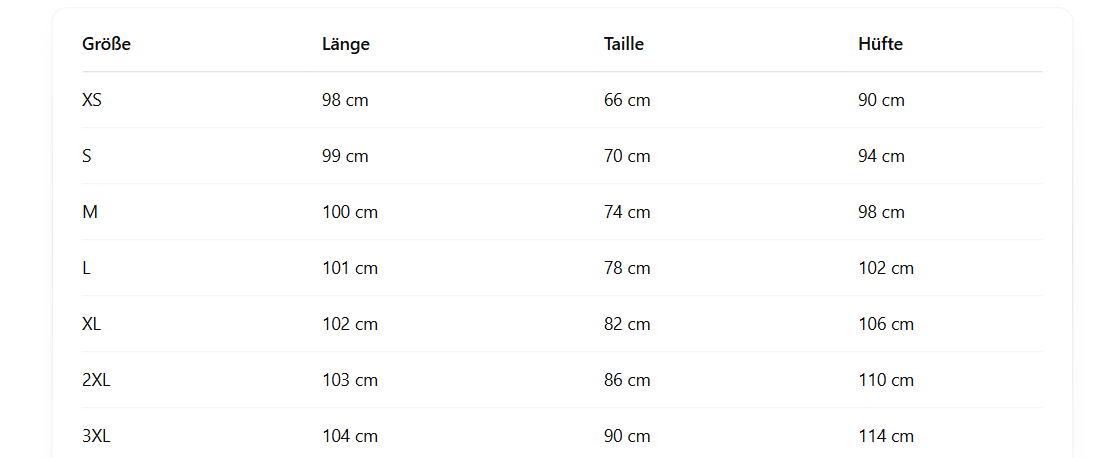Click the 106 cm hip value
Screen dimensions: 1106x458
point(886,324)
